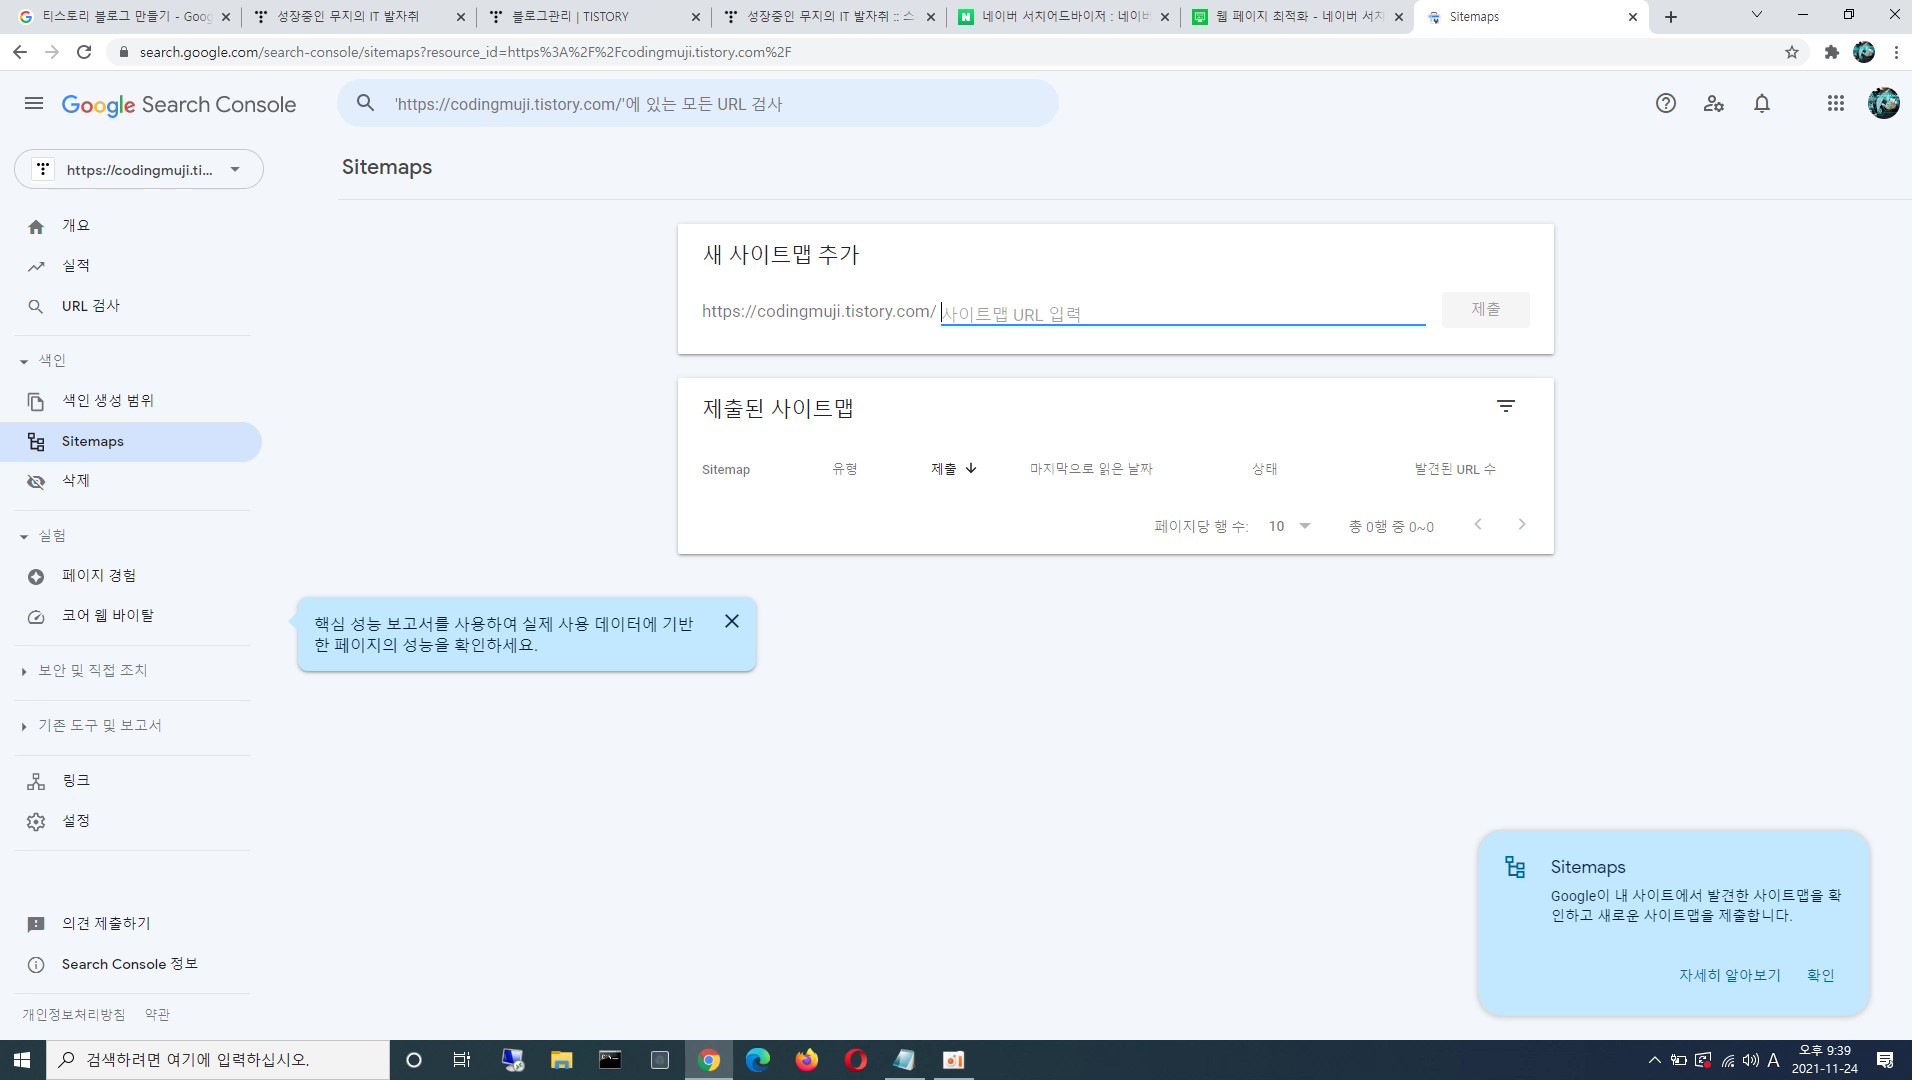Switch to 티스토리 블로그 만들기 tab
The width and height of the screenshot is (1912, 1080).
(124, 17)
